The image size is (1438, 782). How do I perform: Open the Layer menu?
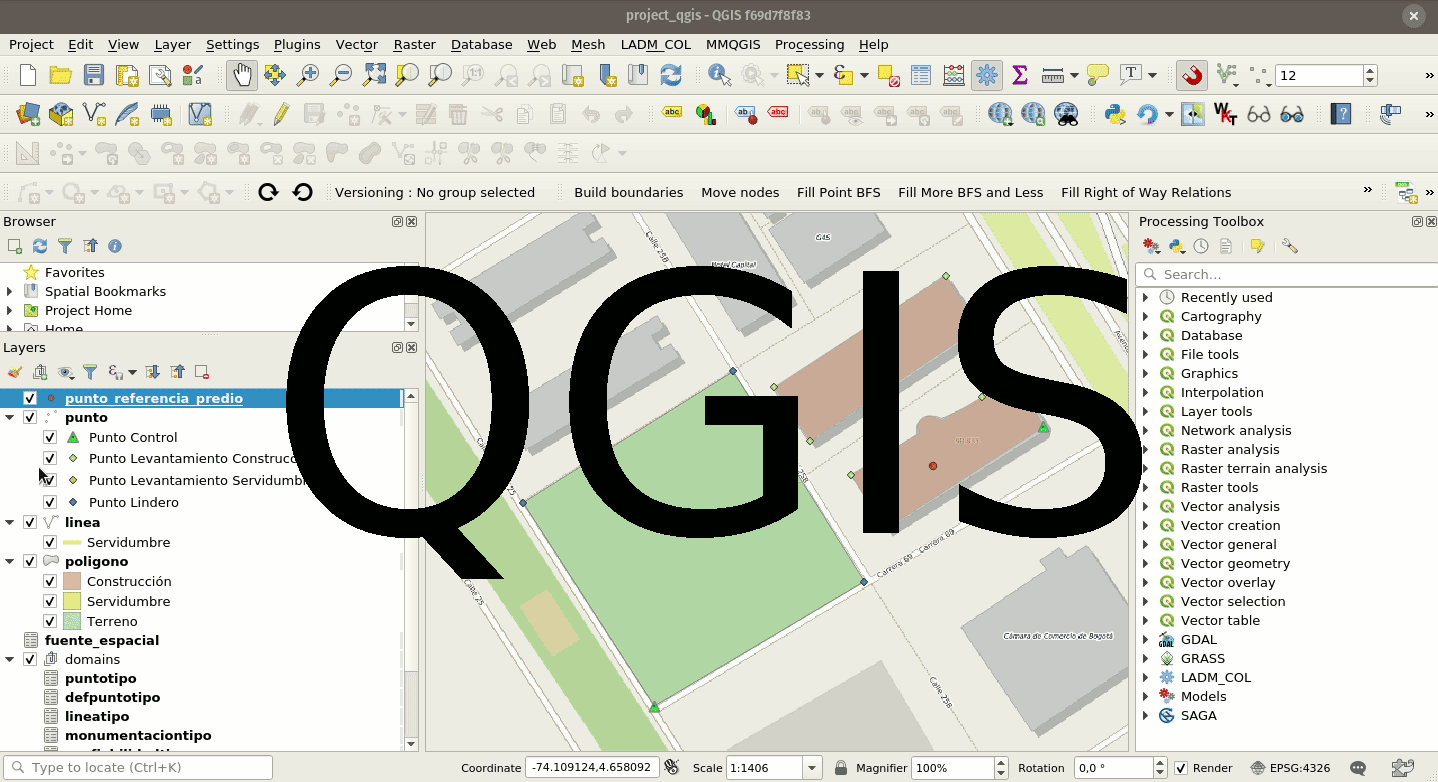coord(172,44)
